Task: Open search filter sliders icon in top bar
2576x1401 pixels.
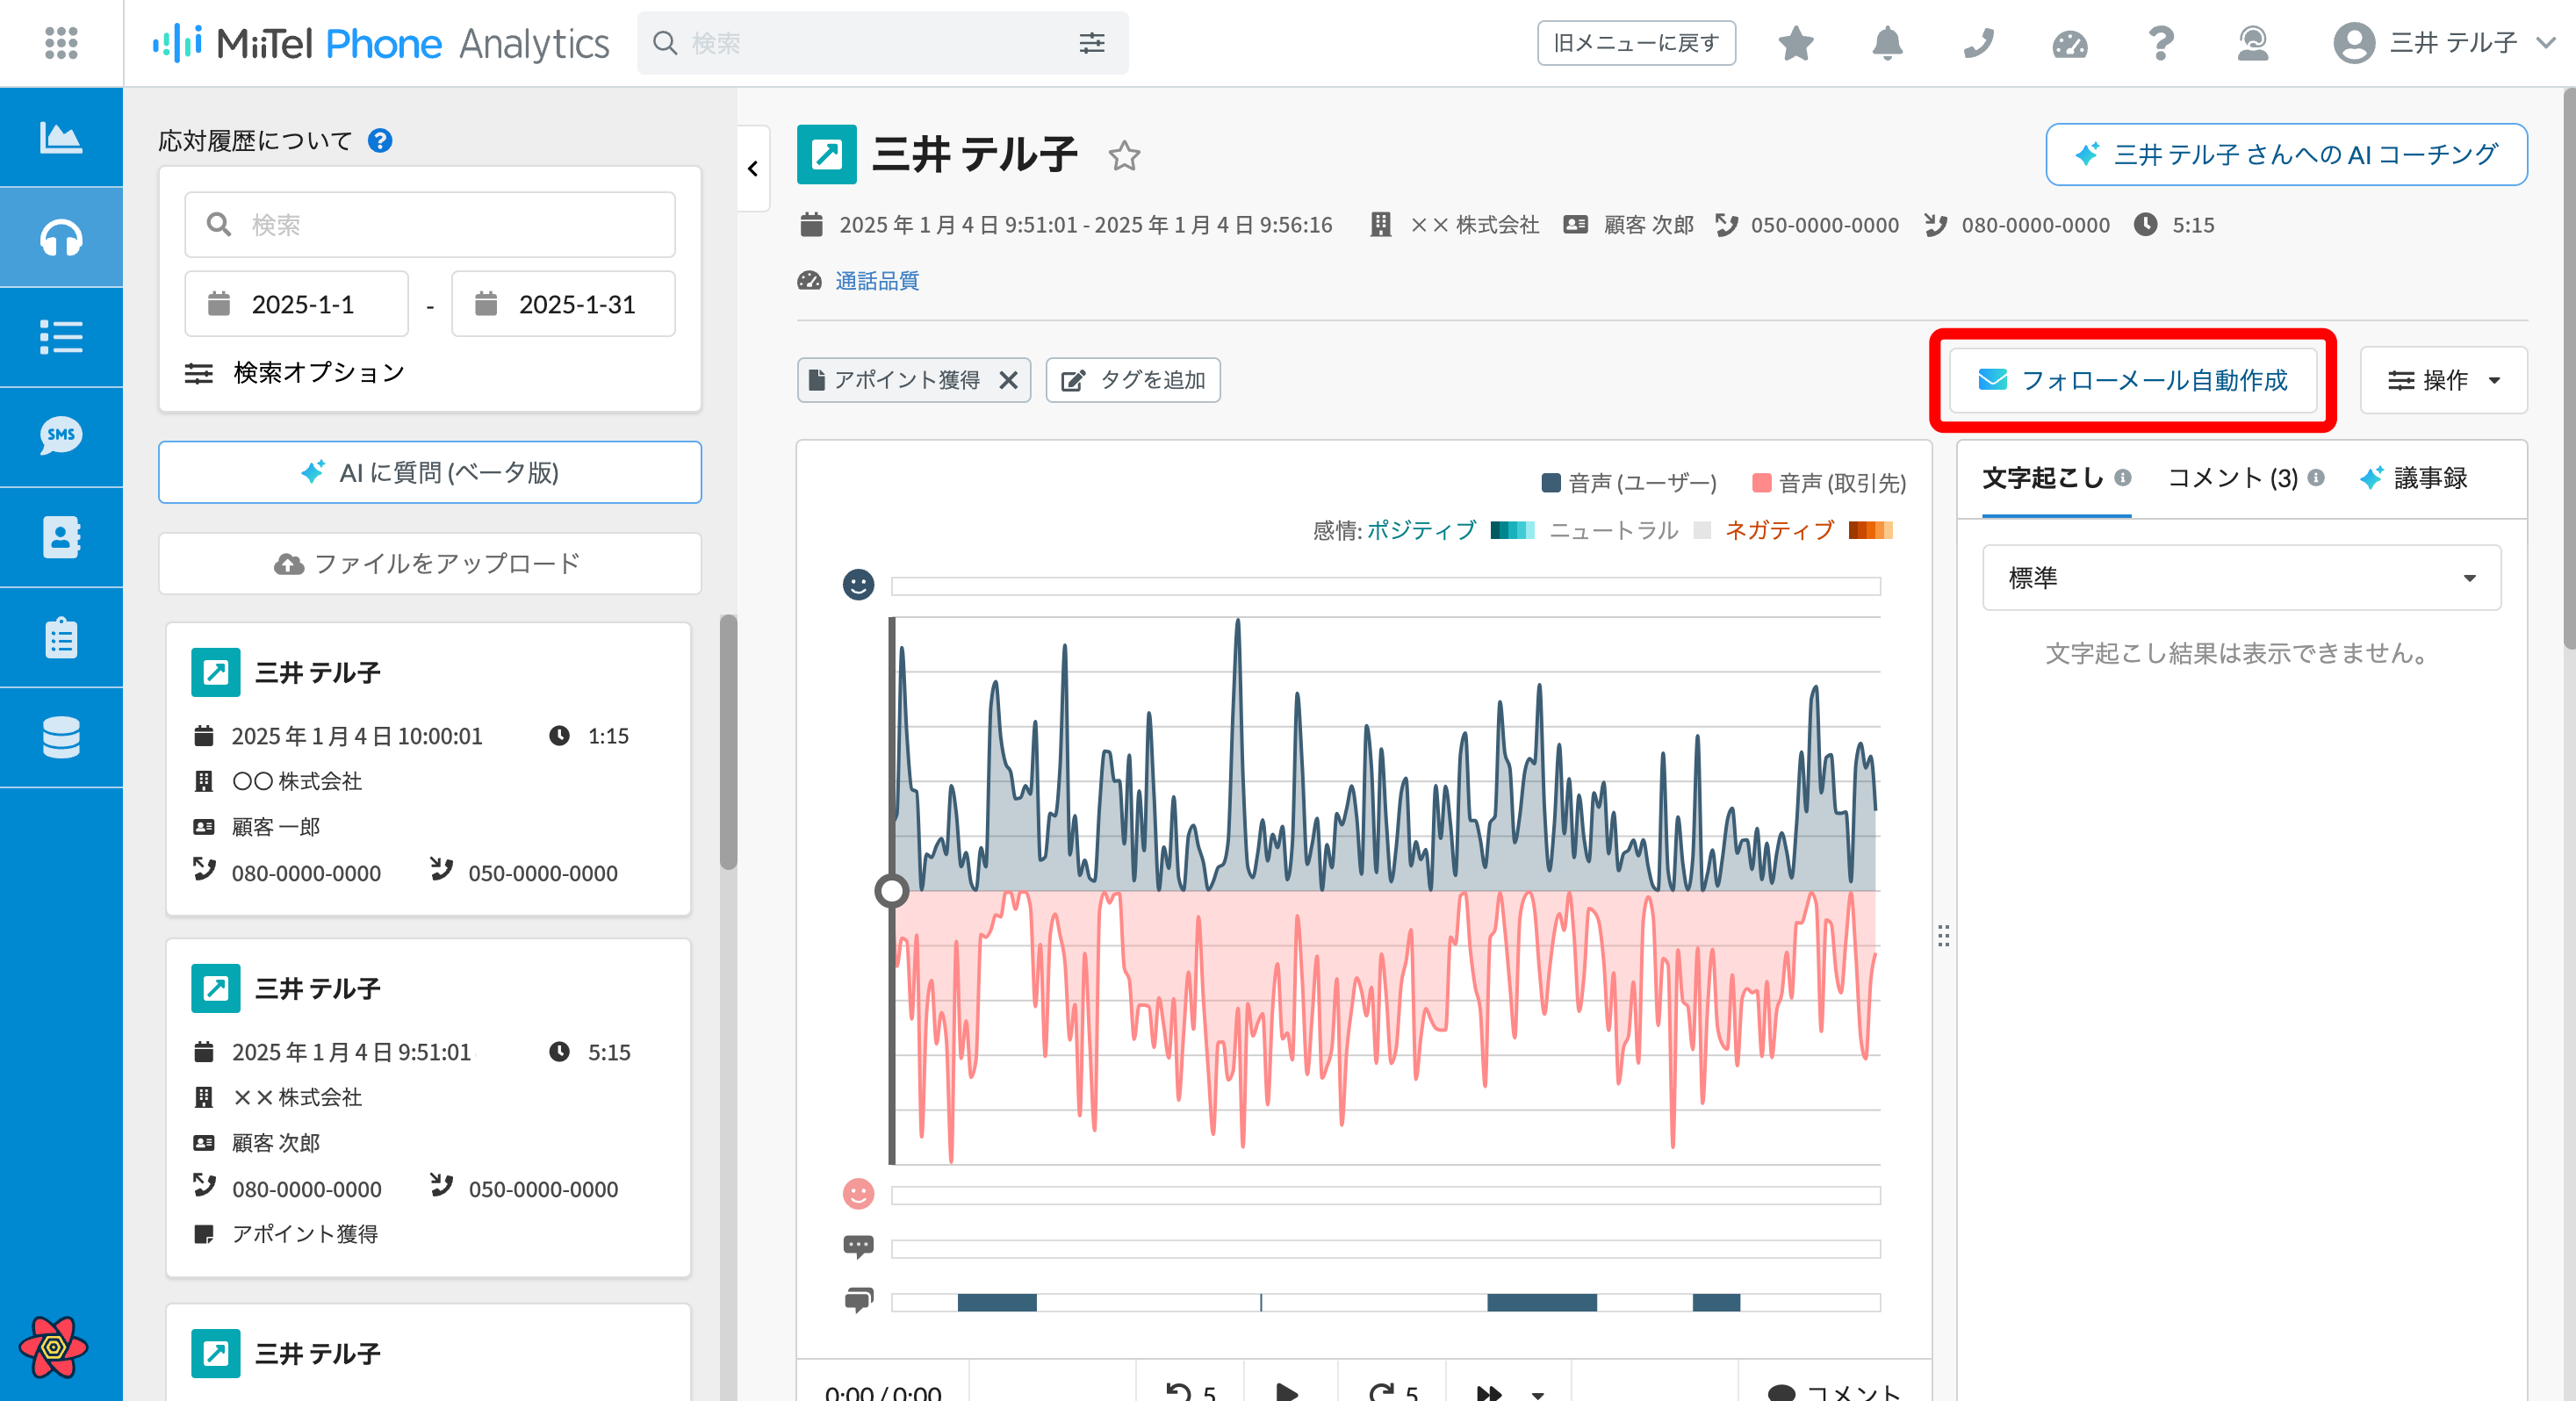Action: 1092,43
